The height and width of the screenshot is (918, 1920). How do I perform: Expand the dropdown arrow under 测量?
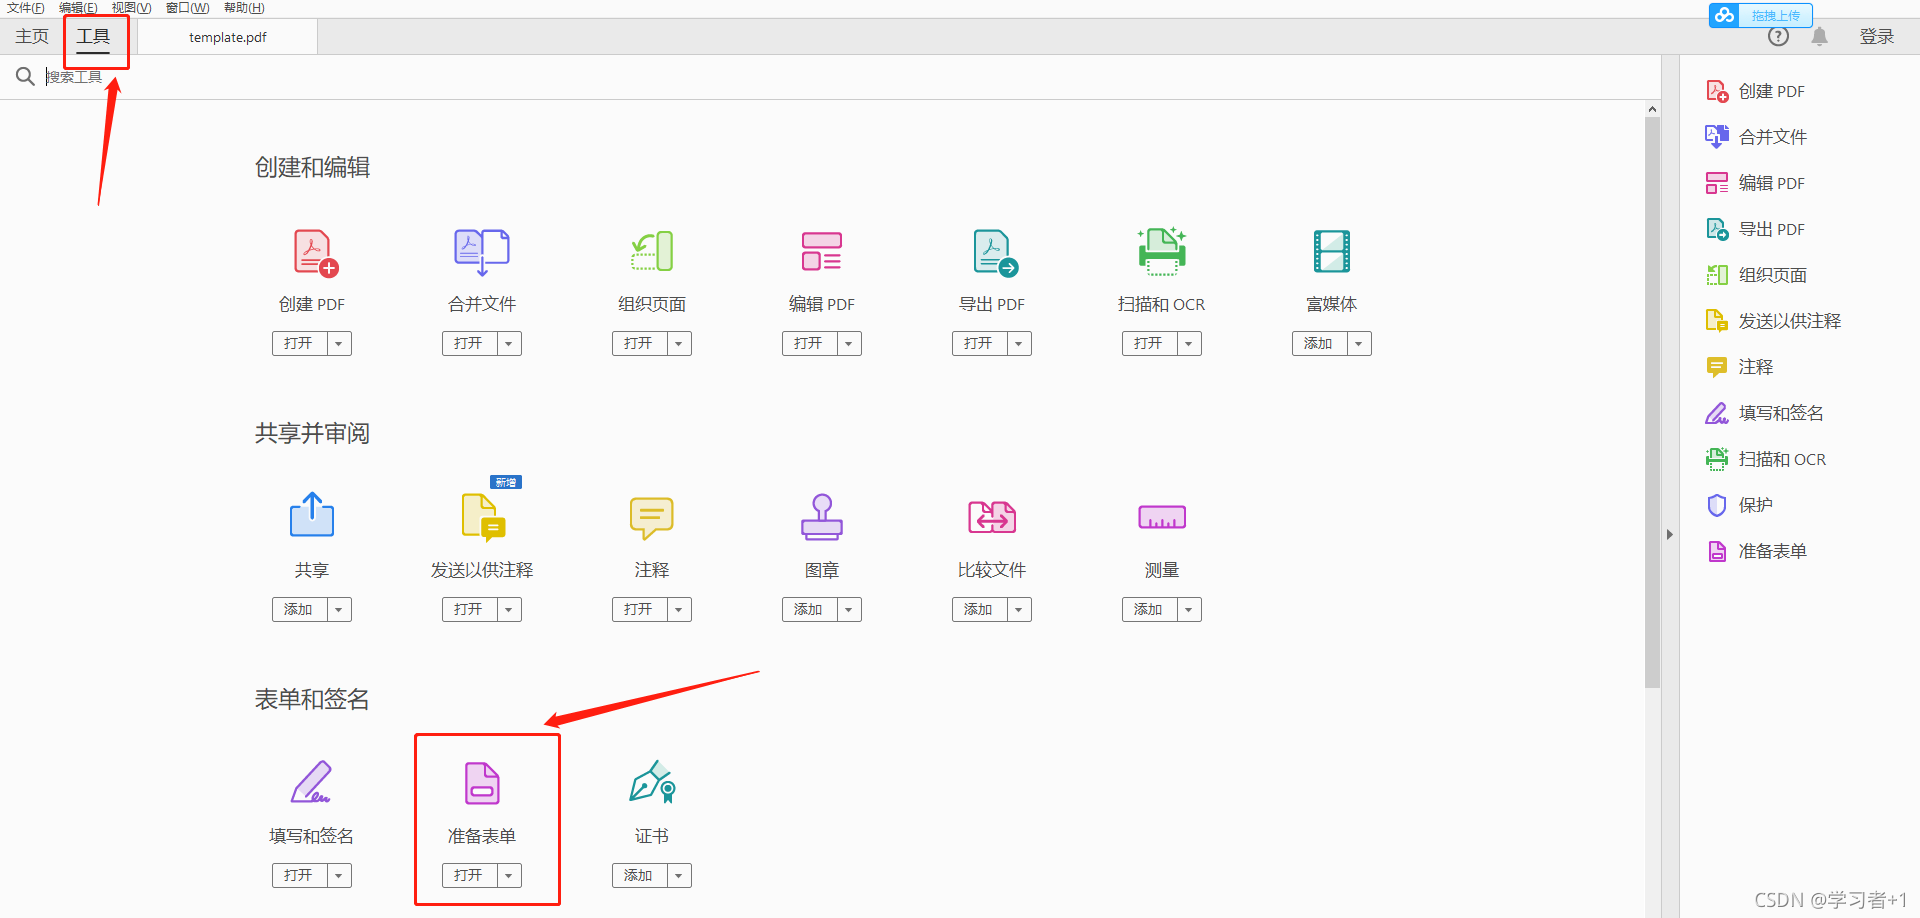point(1189,610)
